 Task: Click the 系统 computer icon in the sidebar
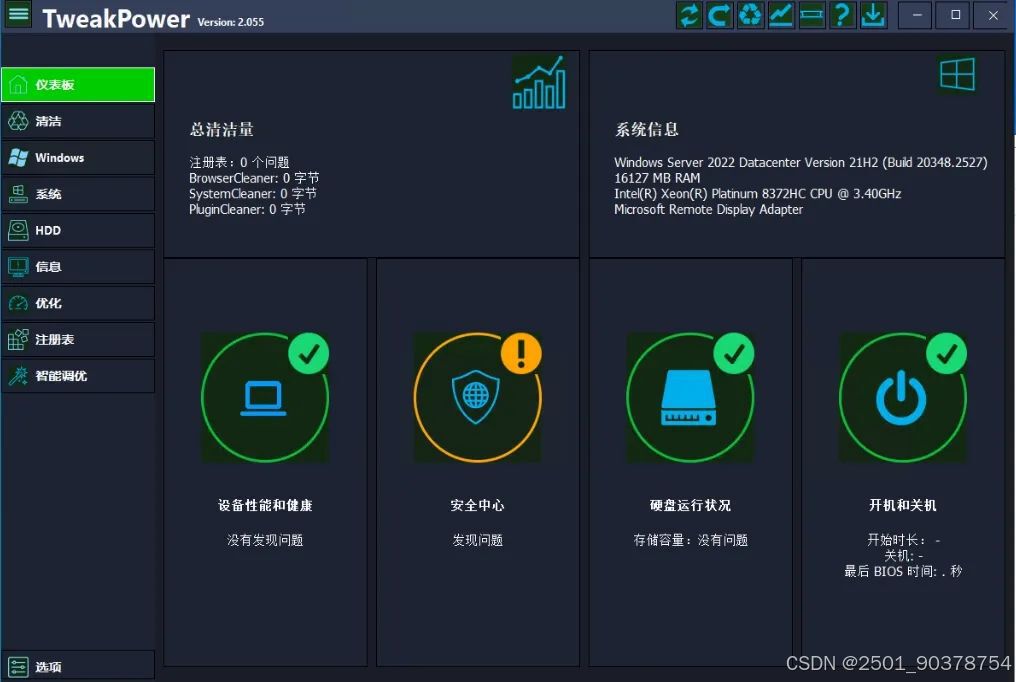pyautogui.click(x=18, y=194)
